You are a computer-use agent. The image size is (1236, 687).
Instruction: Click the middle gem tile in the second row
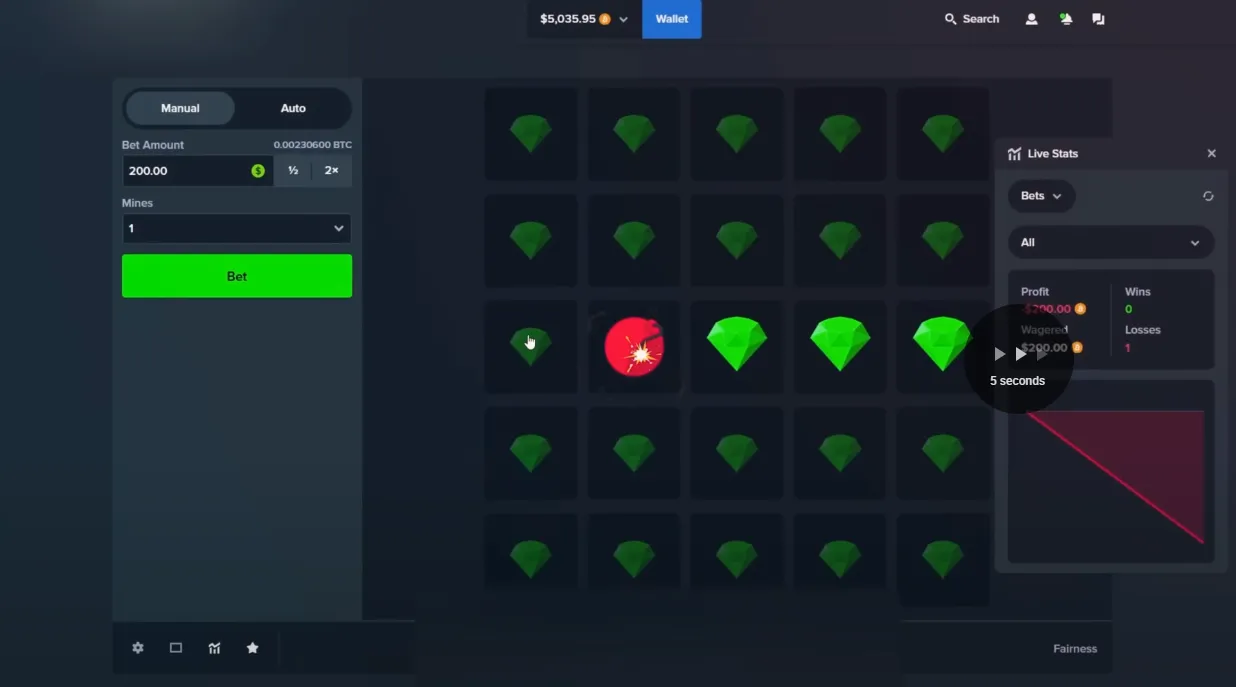[x=737, y=240]
